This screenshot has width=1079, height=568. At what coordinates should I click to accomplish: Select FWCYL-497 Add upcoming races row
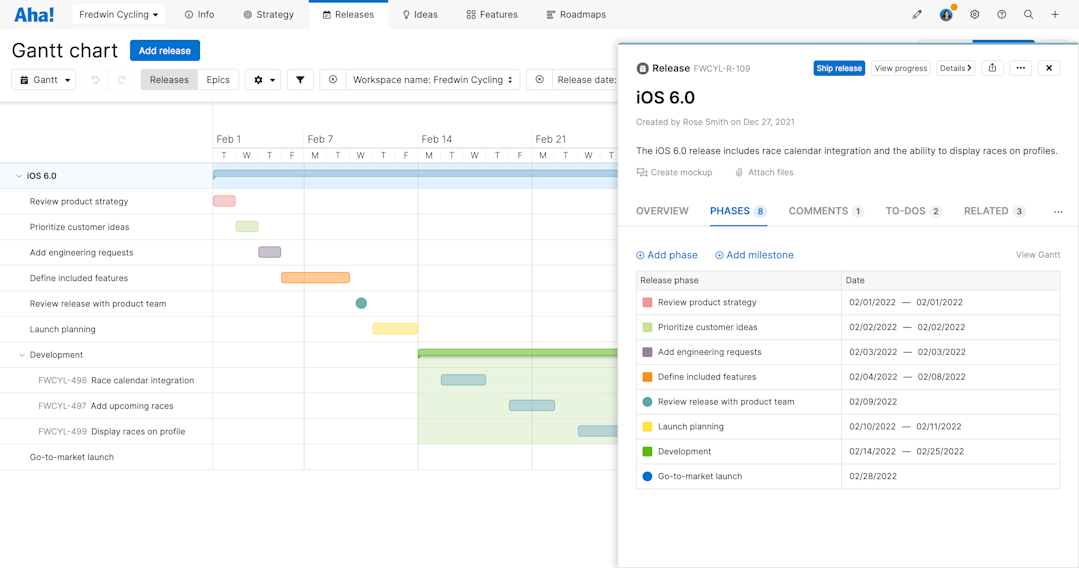click(106, 406)
